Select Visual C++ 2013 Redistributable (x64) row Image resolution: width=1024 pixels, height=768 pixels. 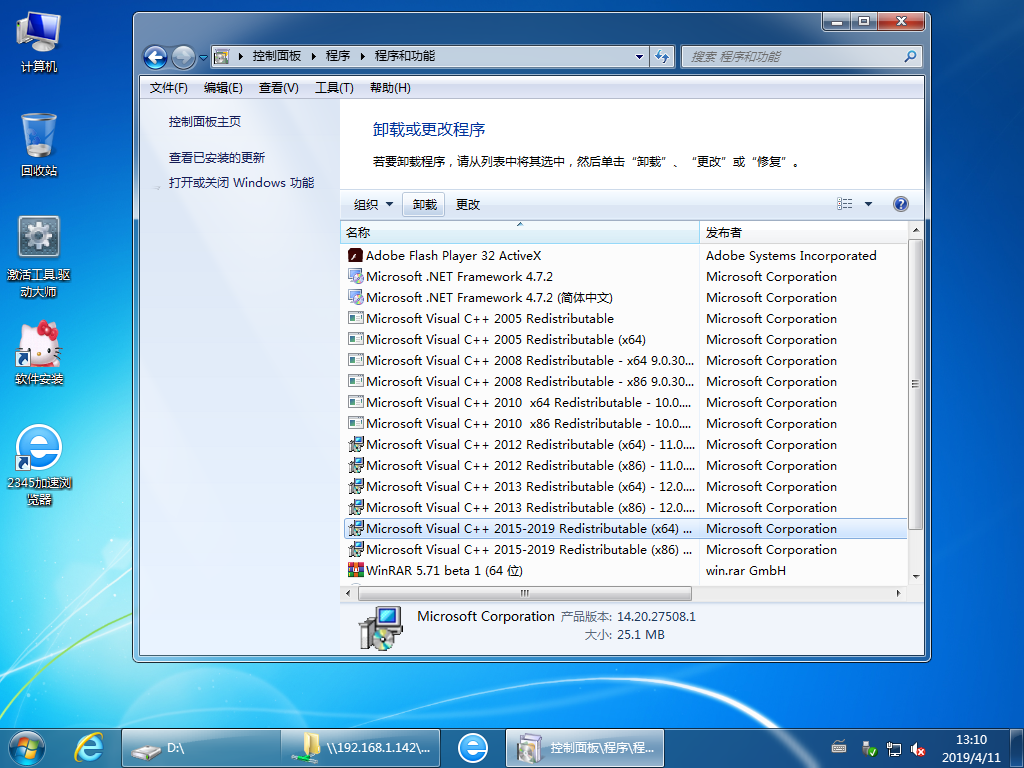pyautogui.click(x=625, y=486)
